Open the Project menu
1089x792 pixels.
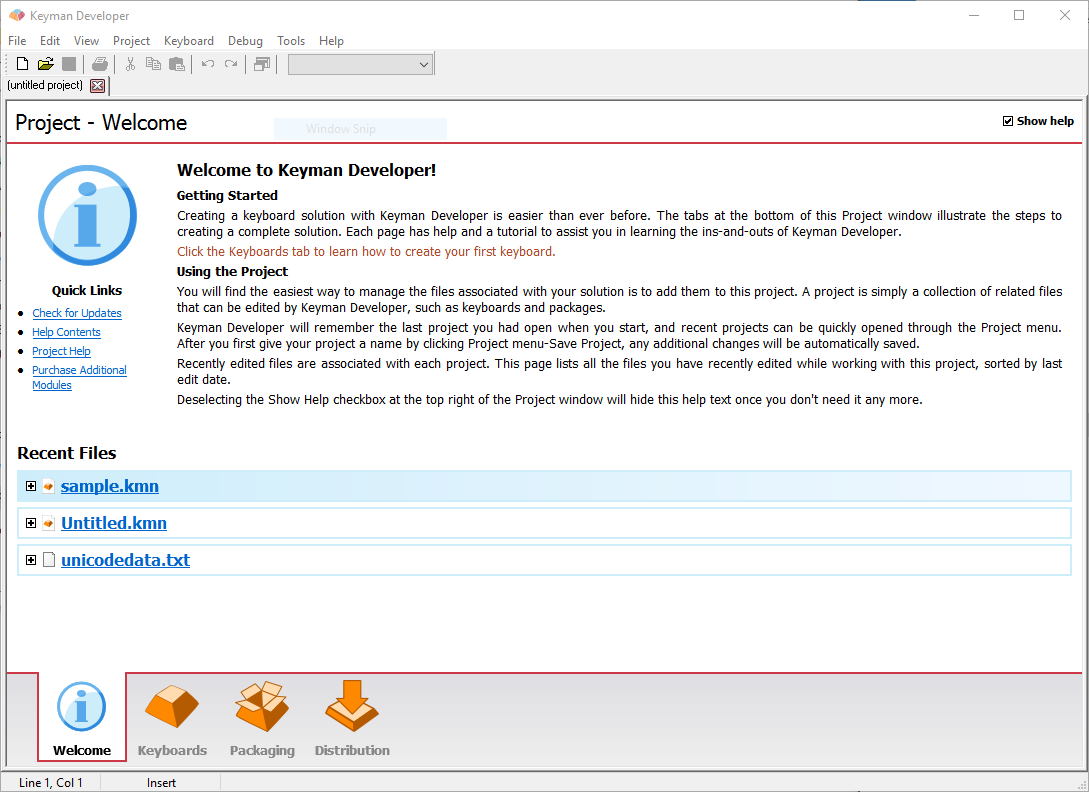(x=131, y=41)
